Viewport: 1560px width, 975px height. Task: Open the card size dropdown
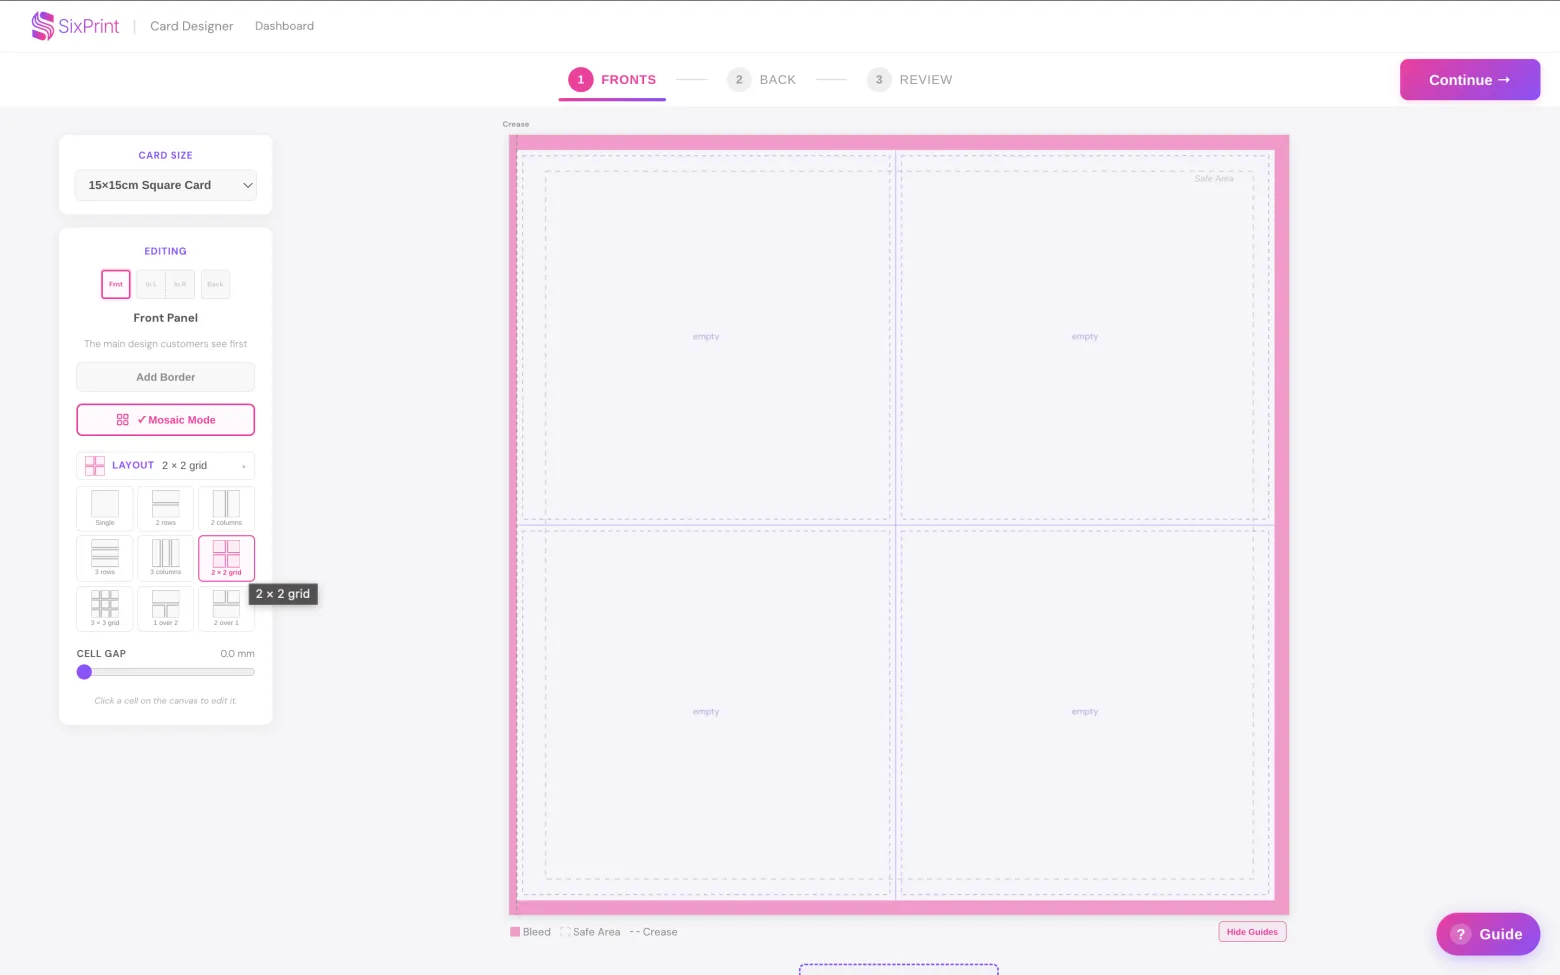(166, 185)
